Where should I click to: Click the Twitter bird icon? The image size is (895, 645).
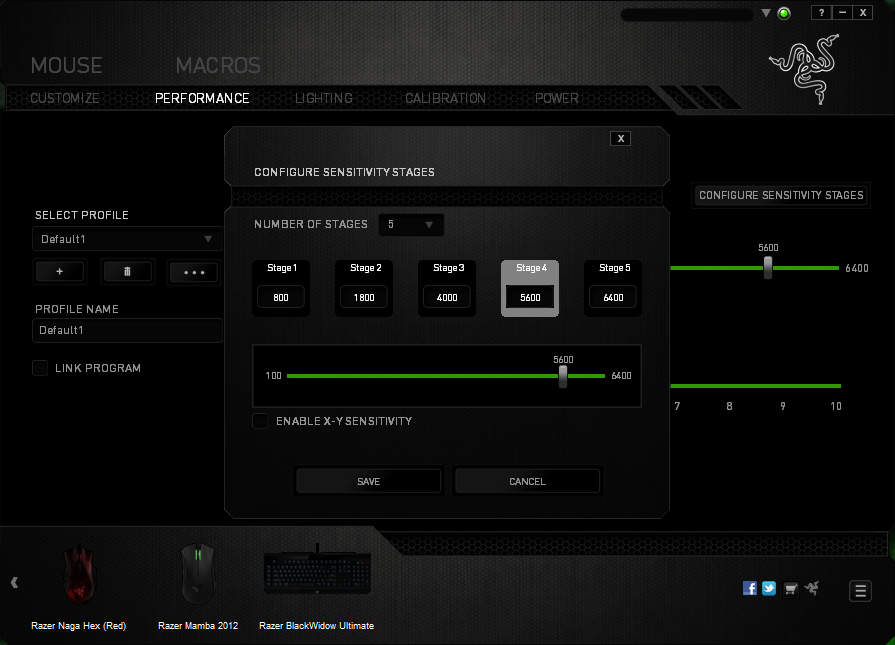coord(769,588)
